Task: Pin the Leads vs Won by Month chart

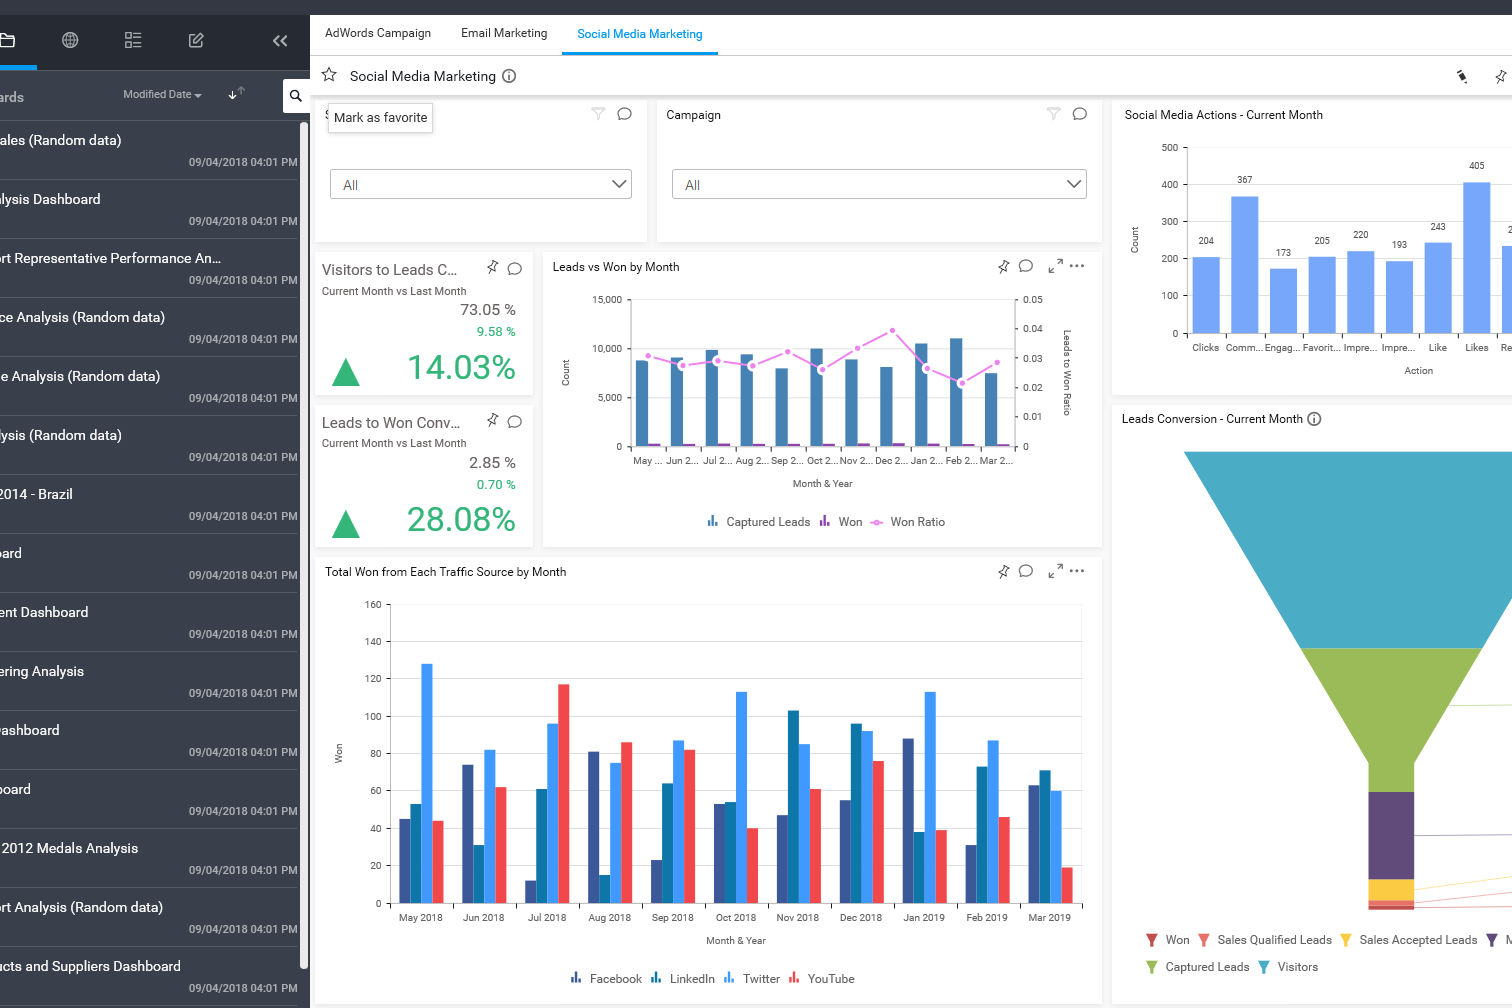Action: click(x=1004, y=266)
